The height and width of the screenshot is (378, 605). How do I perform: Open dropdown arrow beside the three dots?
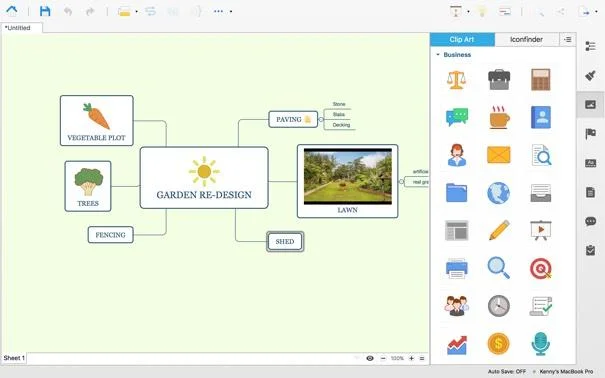click(231, 12)
